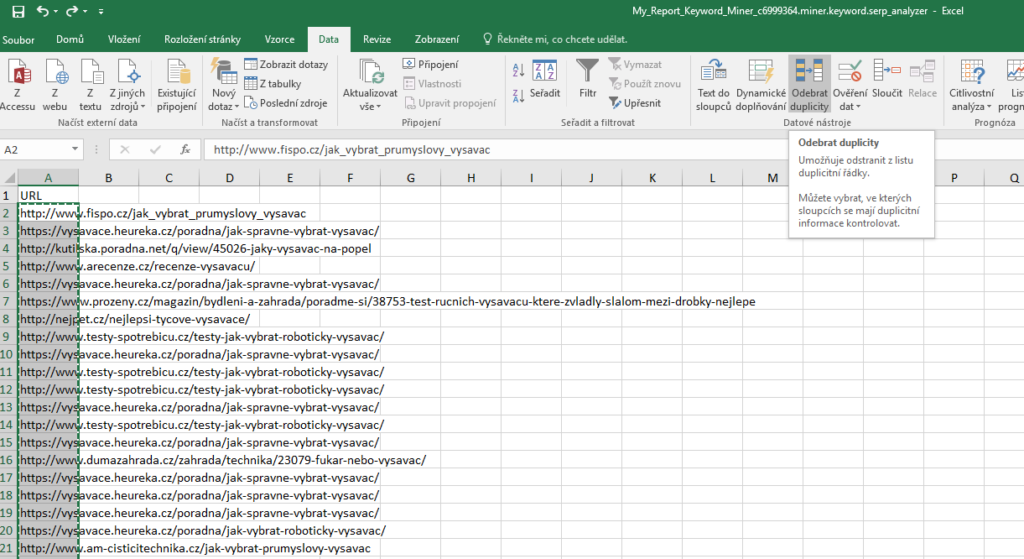Select the Revize ribbon tab

pos(377,39)
